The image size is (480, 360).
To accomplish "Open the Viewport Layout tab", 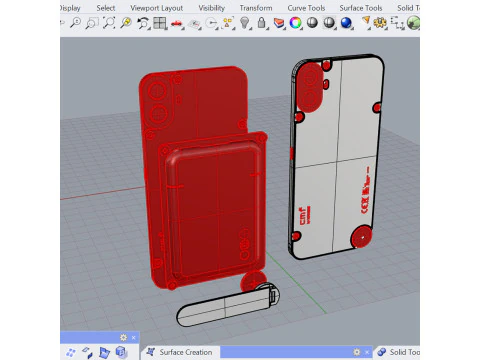I will tap(156, 8).
